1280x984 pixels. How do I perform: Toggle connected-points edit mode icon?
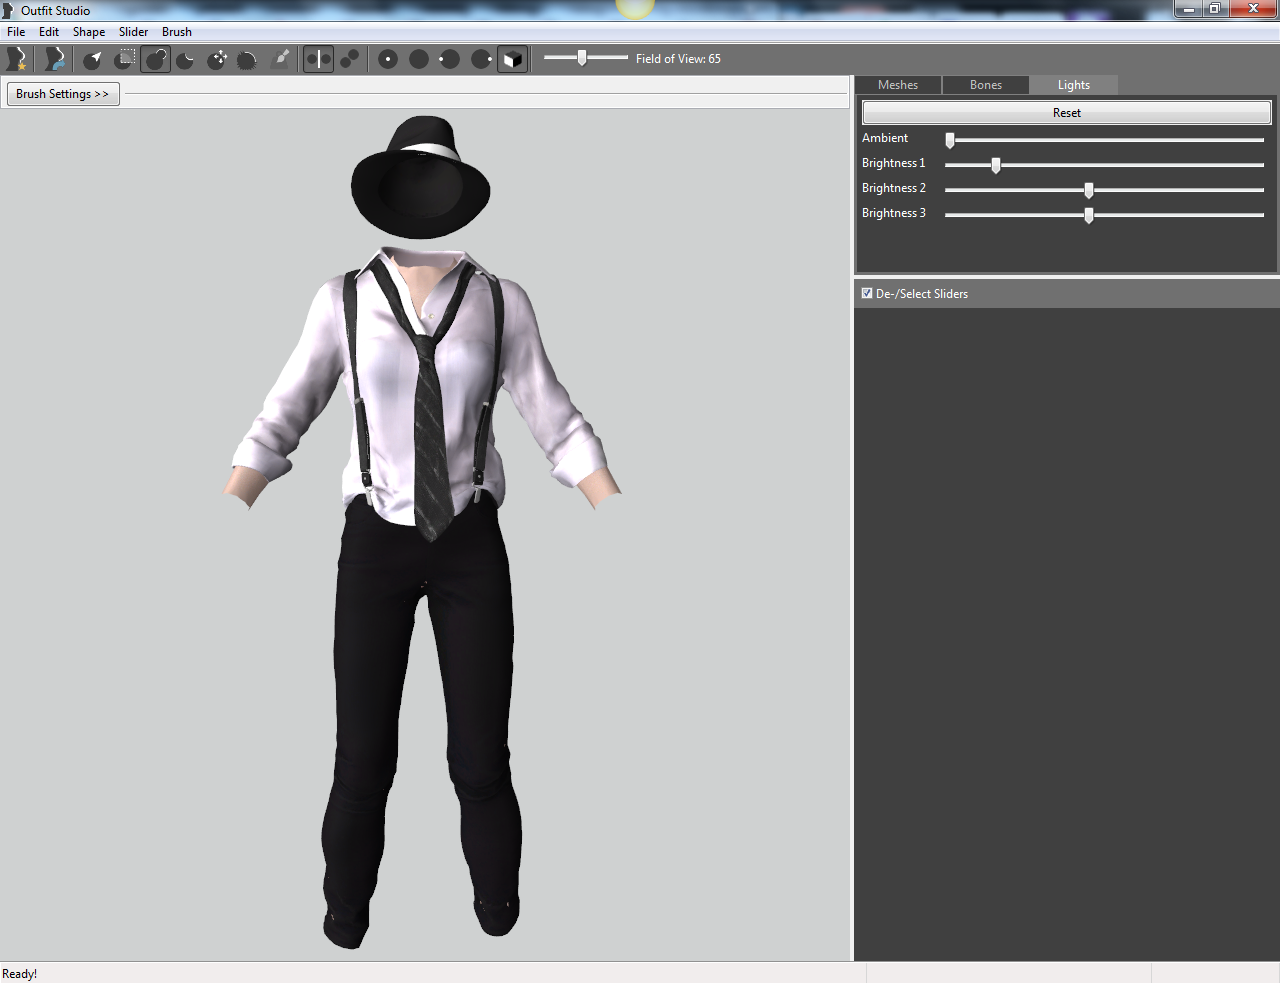point(349,59)
